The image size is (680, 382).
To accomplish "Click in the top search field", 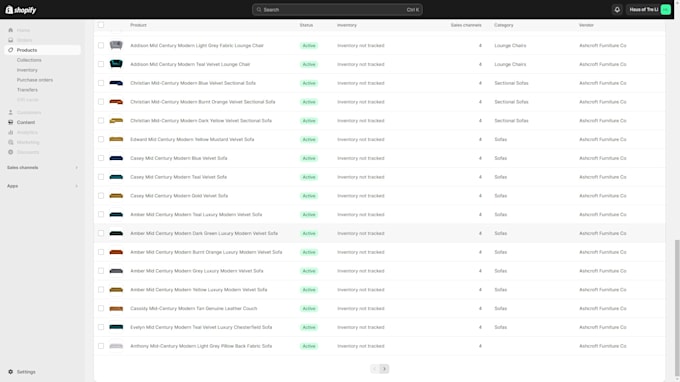I will click(337, 10).
